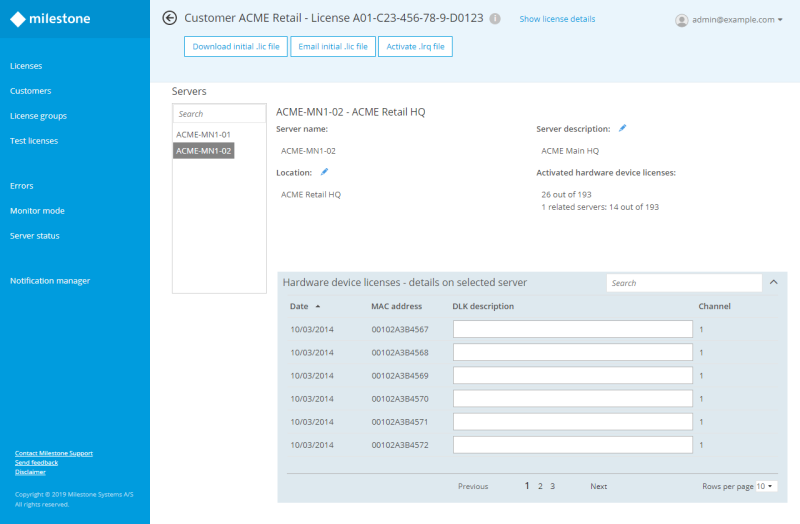Open admin@example.com account dropdown
This screenshot has width=800, height=524.
736,20
